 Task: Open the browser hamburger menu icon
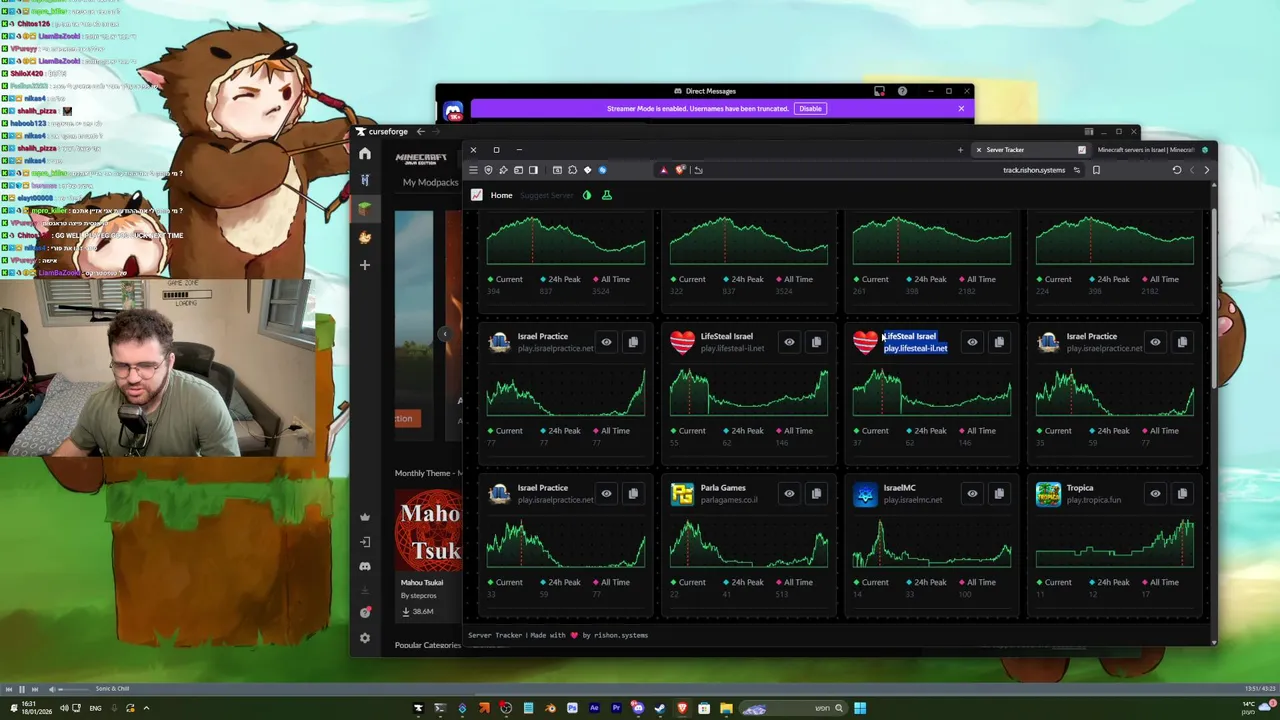tap(473, 170)
